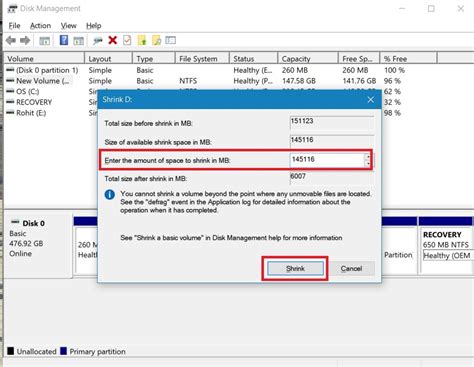This screenshot has width=474, height=367.
Task: Click the Disk Management title bar app icon
Action: coord(12,9)
